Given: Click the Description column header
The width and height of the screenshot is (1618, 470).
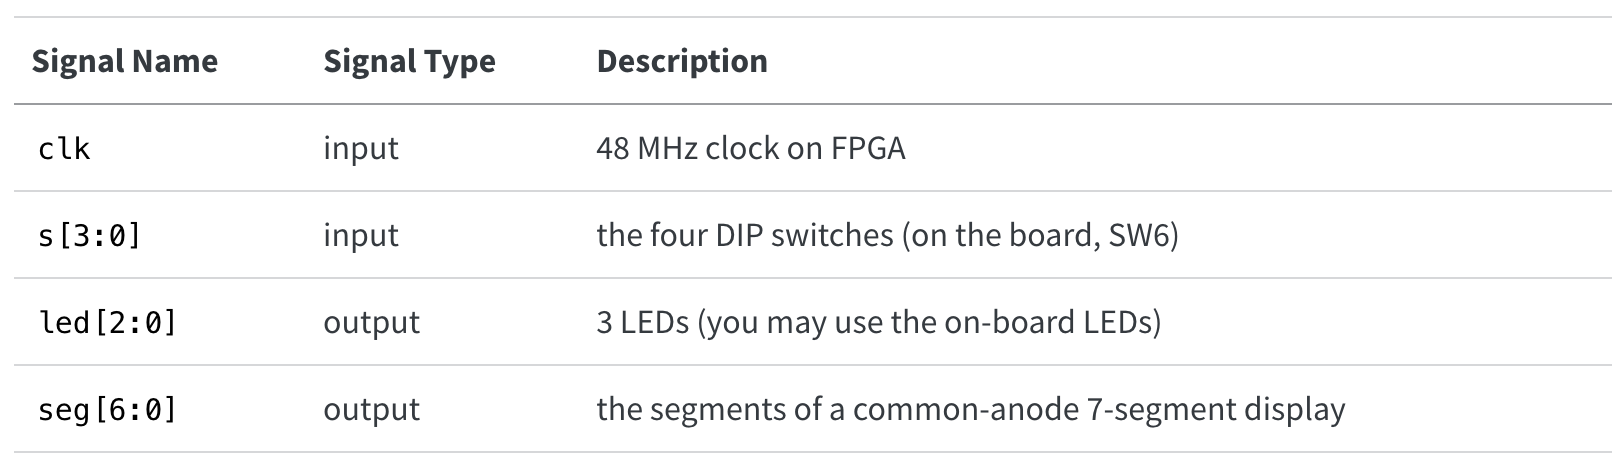Looking at the screenshot, I should 682,61.
